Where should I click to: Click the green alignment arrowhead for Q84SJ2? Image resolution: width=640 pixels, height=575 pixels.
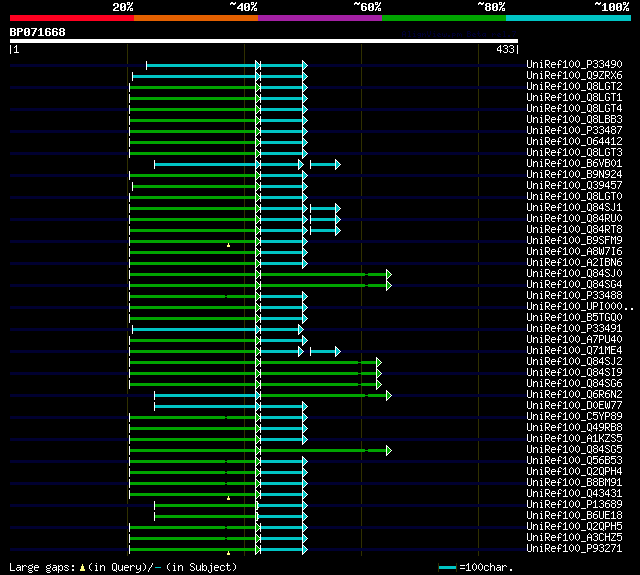pos(379,362)
